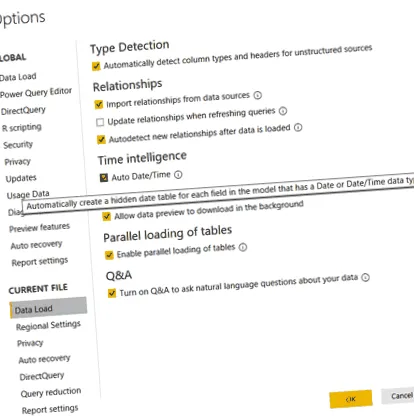Open Security settings
Screen dimensions: 414x420
(18, 145)
